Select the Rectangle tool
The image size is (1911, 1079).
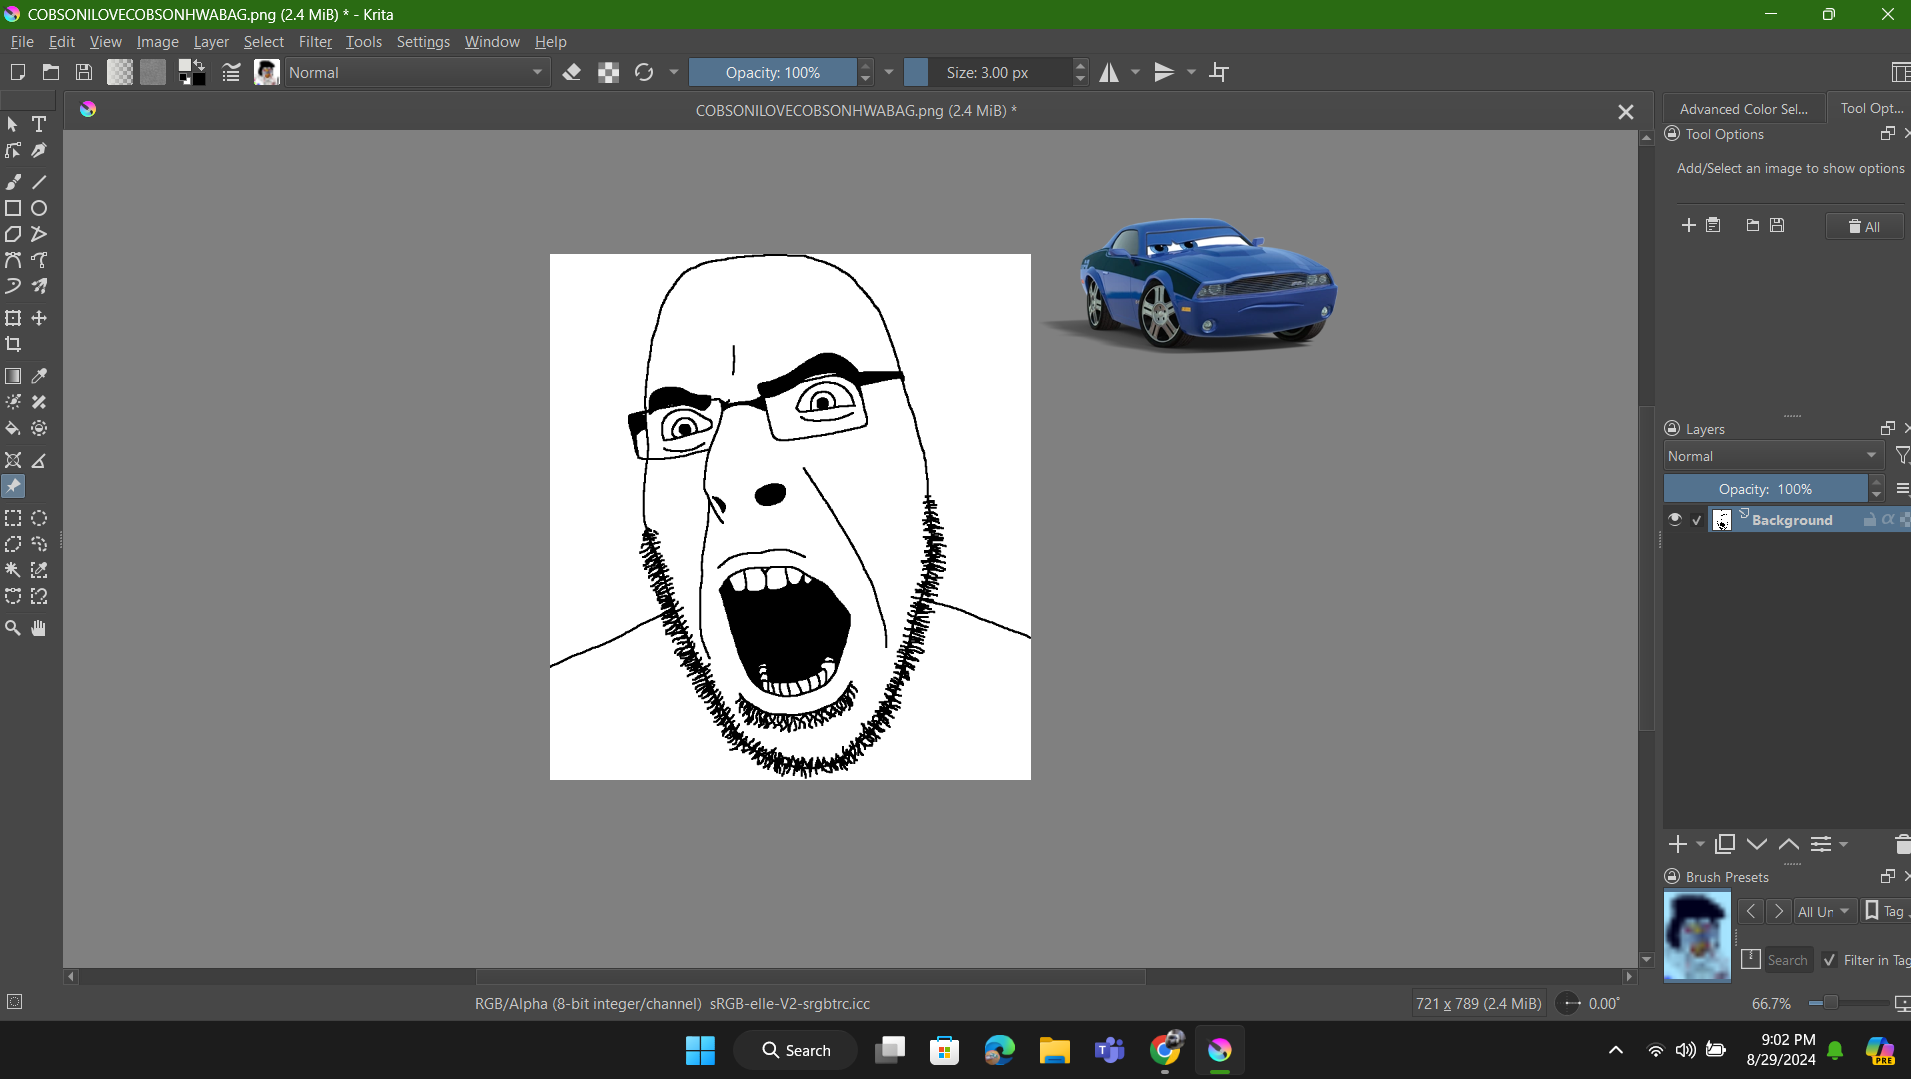pyautogui.click(x=13, y=208)
